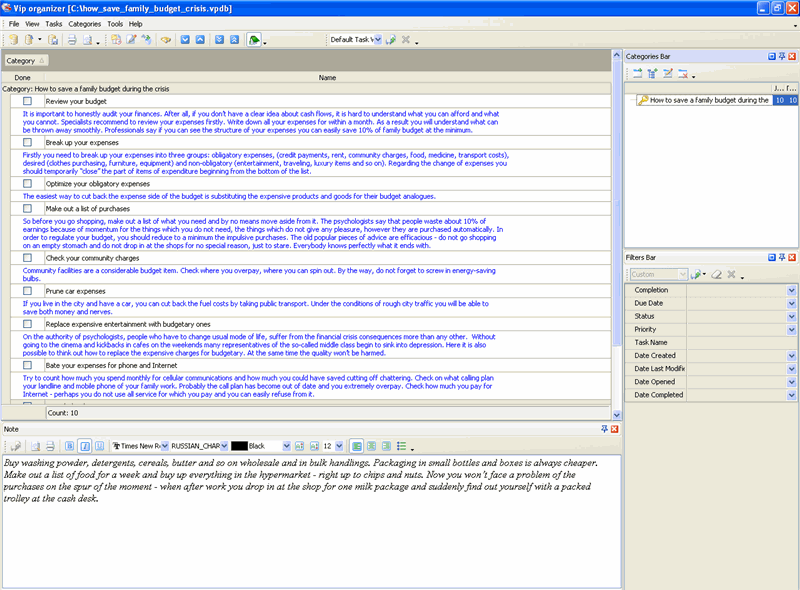Click the clear filter eraser icon in Filters Bar
The width and height of the screenshot is (800, 590).
click(716, 275)
